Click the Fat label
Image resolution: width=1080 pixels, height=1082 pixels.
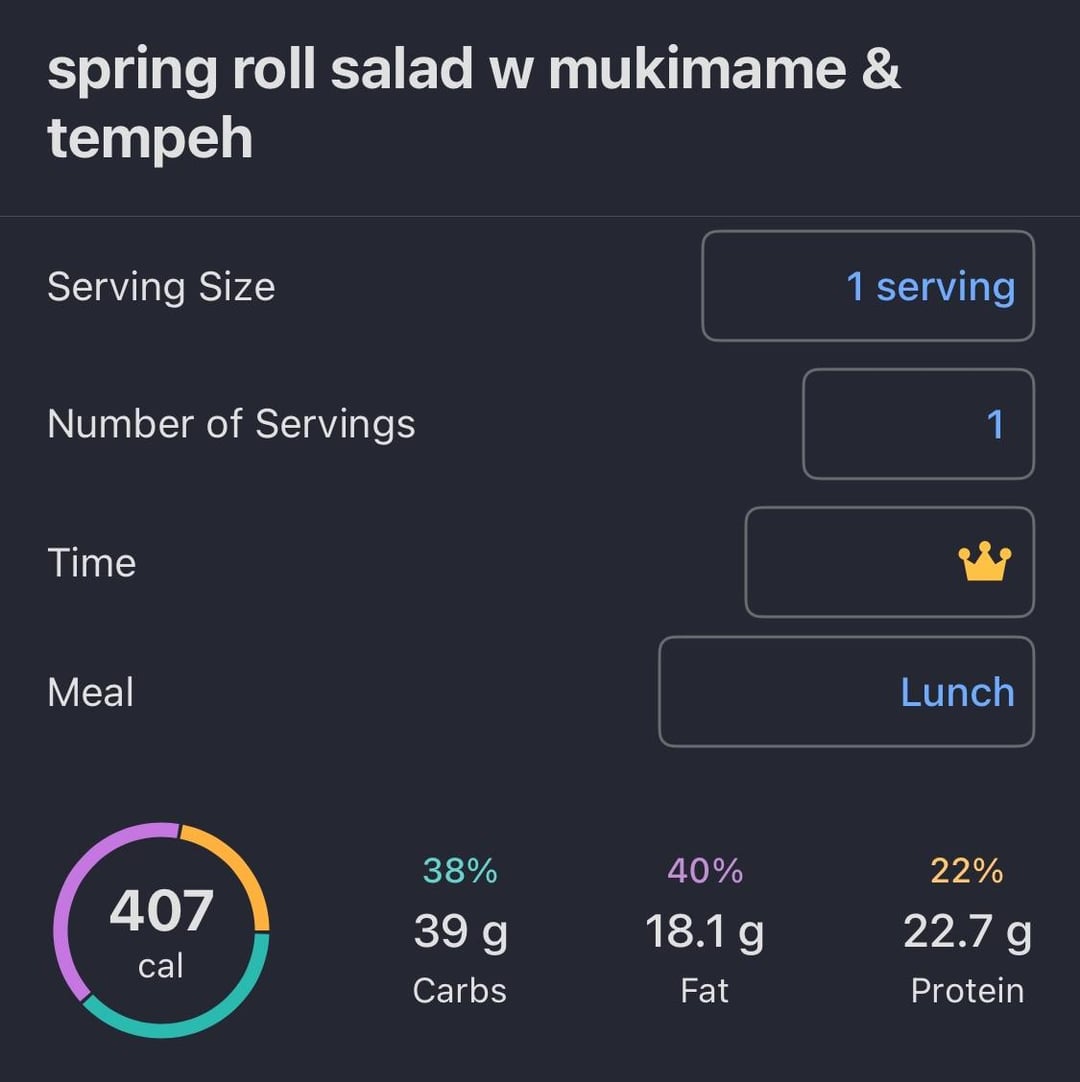coord(705,990)
